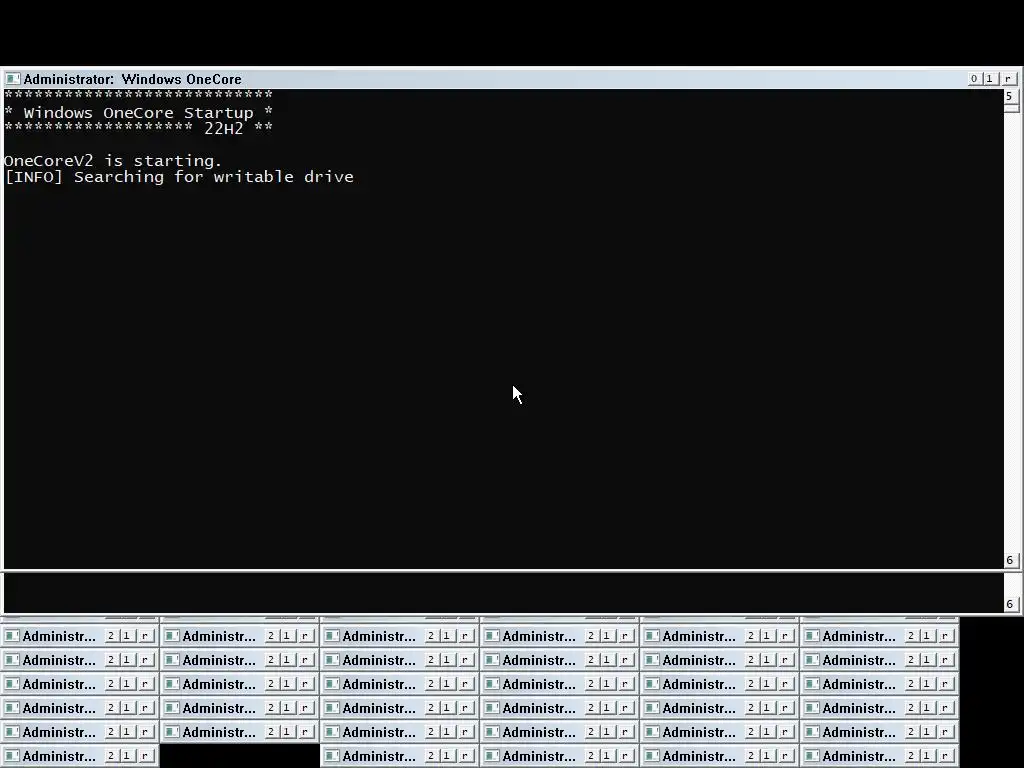Maximize the top-right minimized Administr... window with its '1' button

tap(927, 635)
